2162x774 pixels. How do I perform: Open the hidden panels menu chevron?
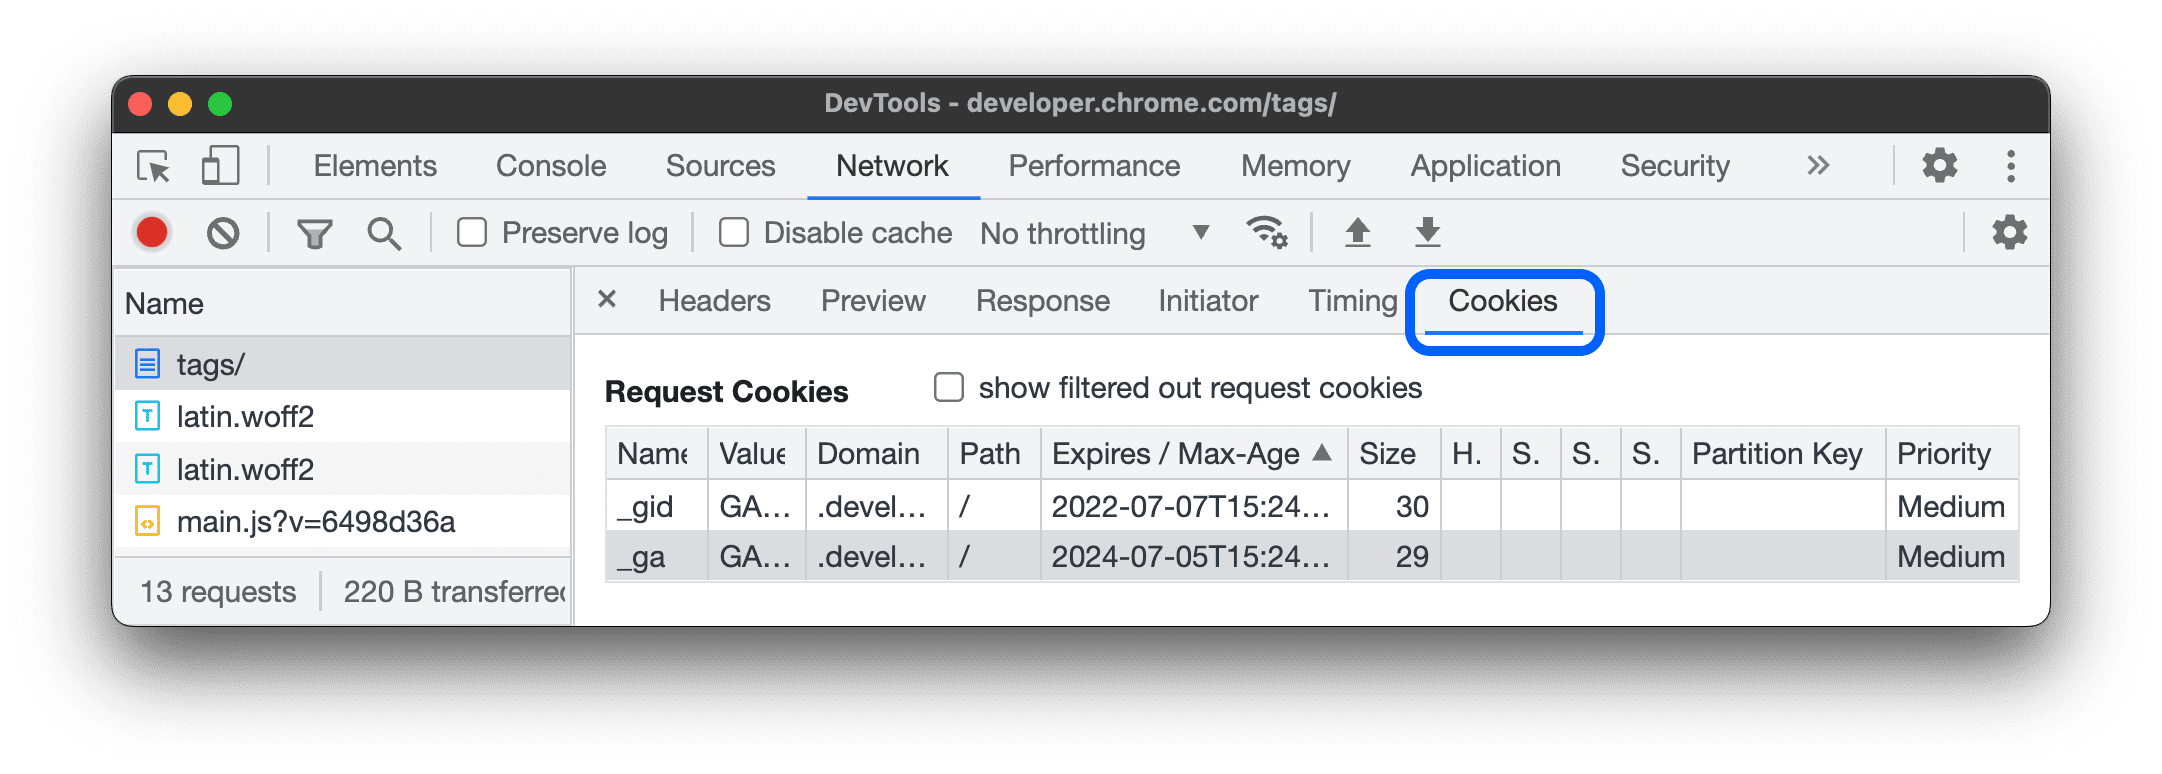1817,166
